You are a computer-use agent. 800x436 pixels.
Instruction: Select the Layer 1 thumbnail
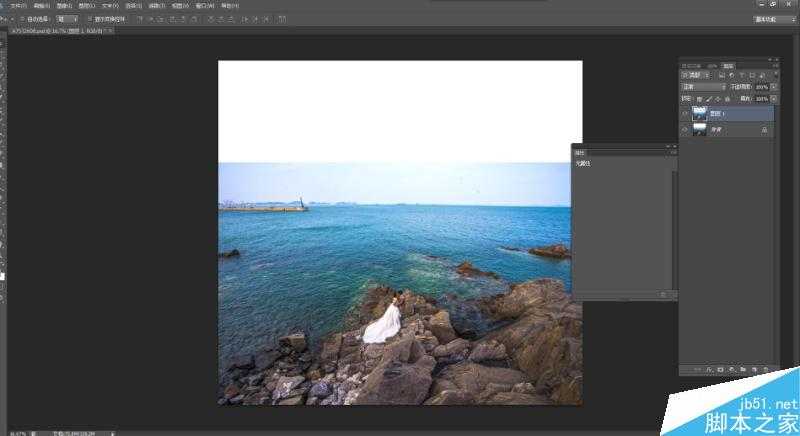[700, 114]
